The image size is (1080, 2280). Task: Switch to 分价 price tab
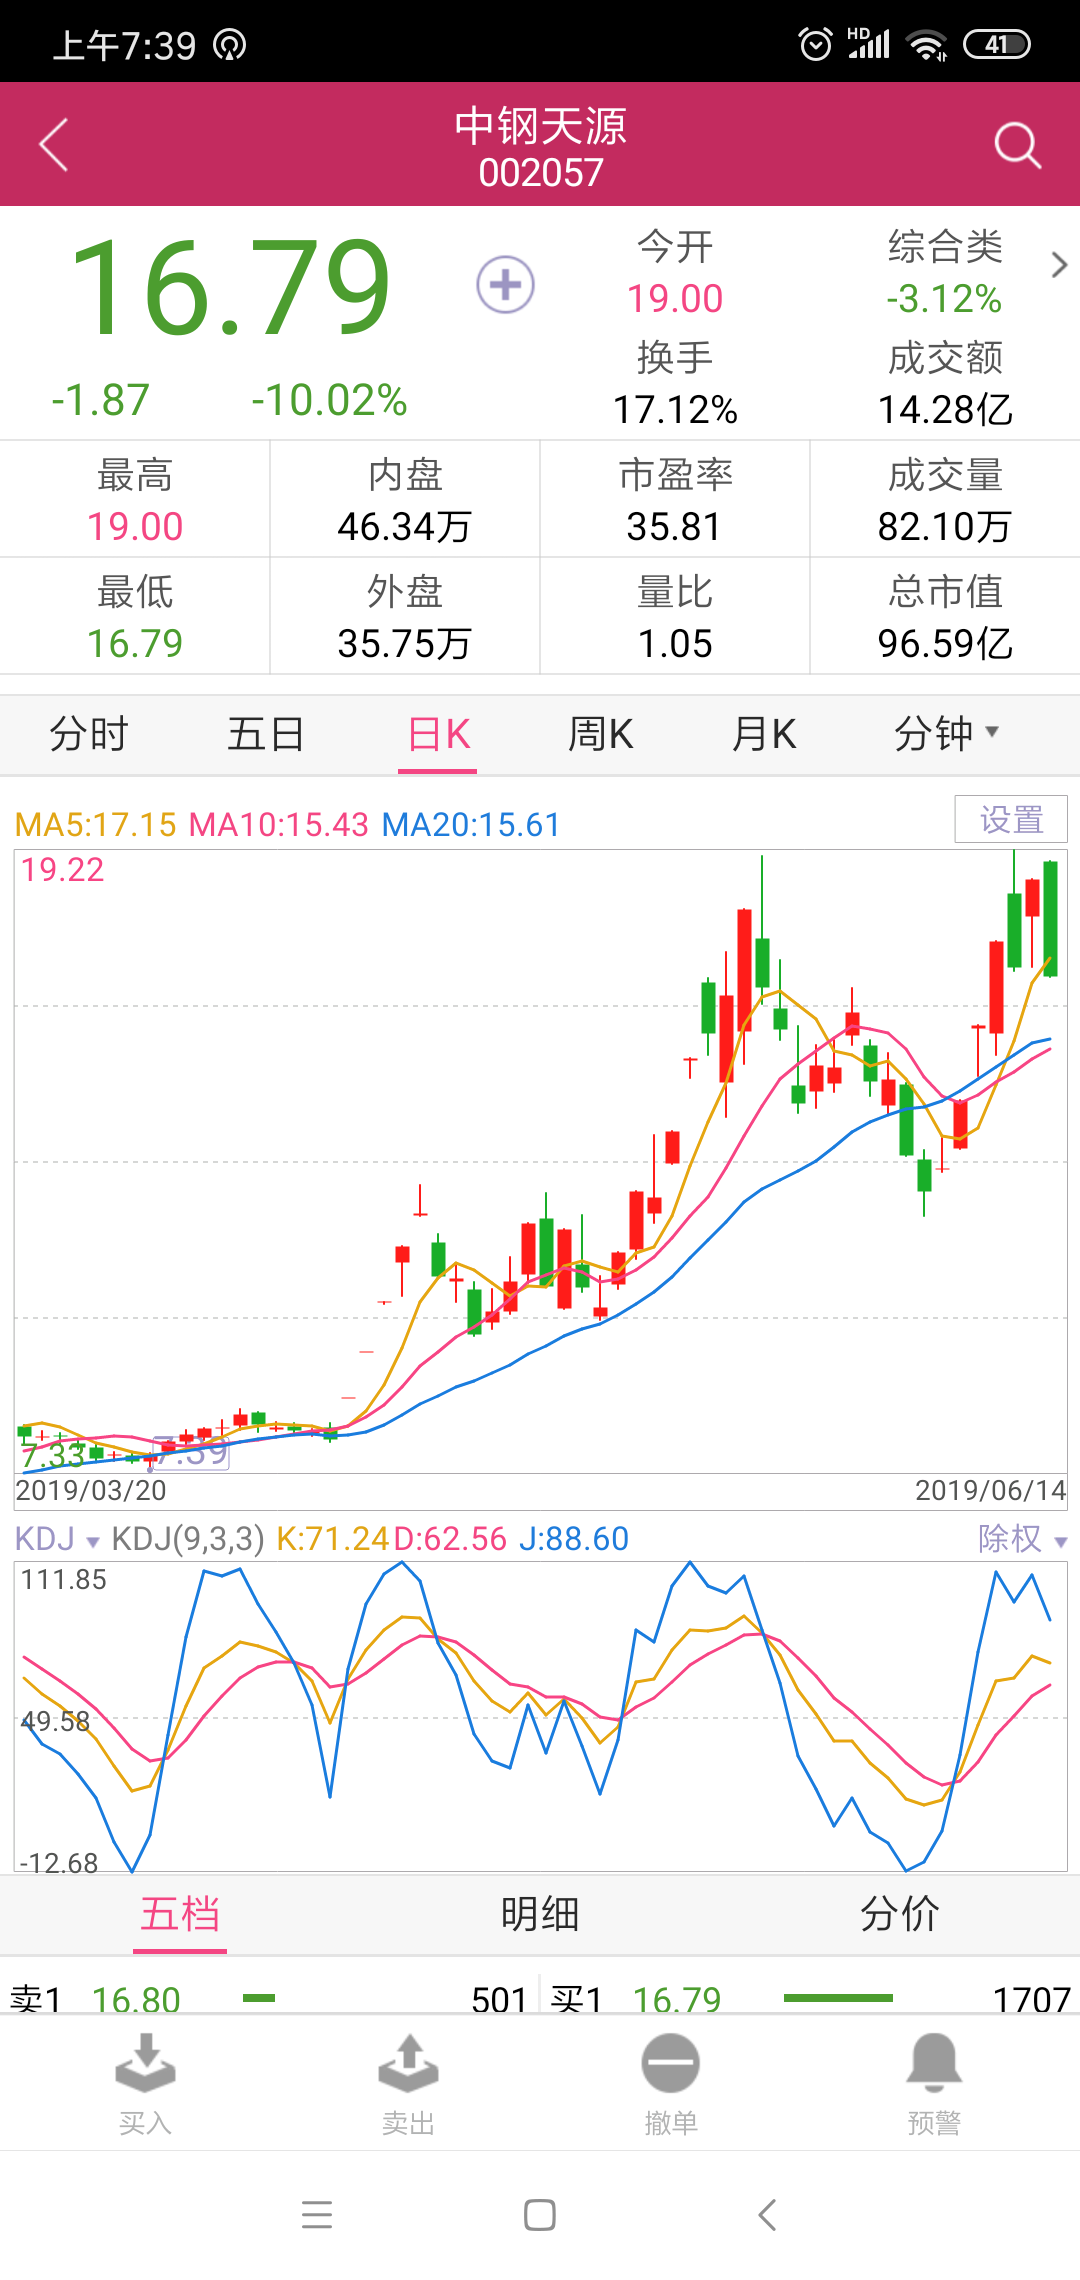coord(900,1914)
